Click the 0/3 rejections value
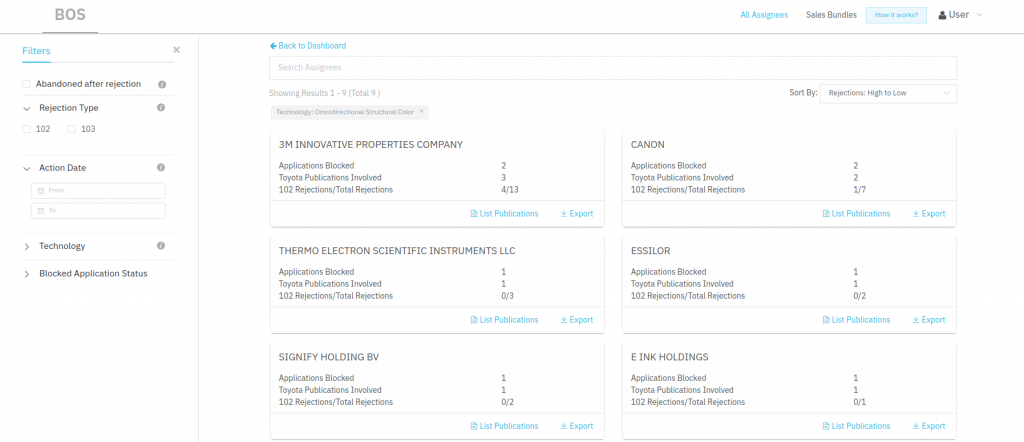1024x442 pixels. 508,296
